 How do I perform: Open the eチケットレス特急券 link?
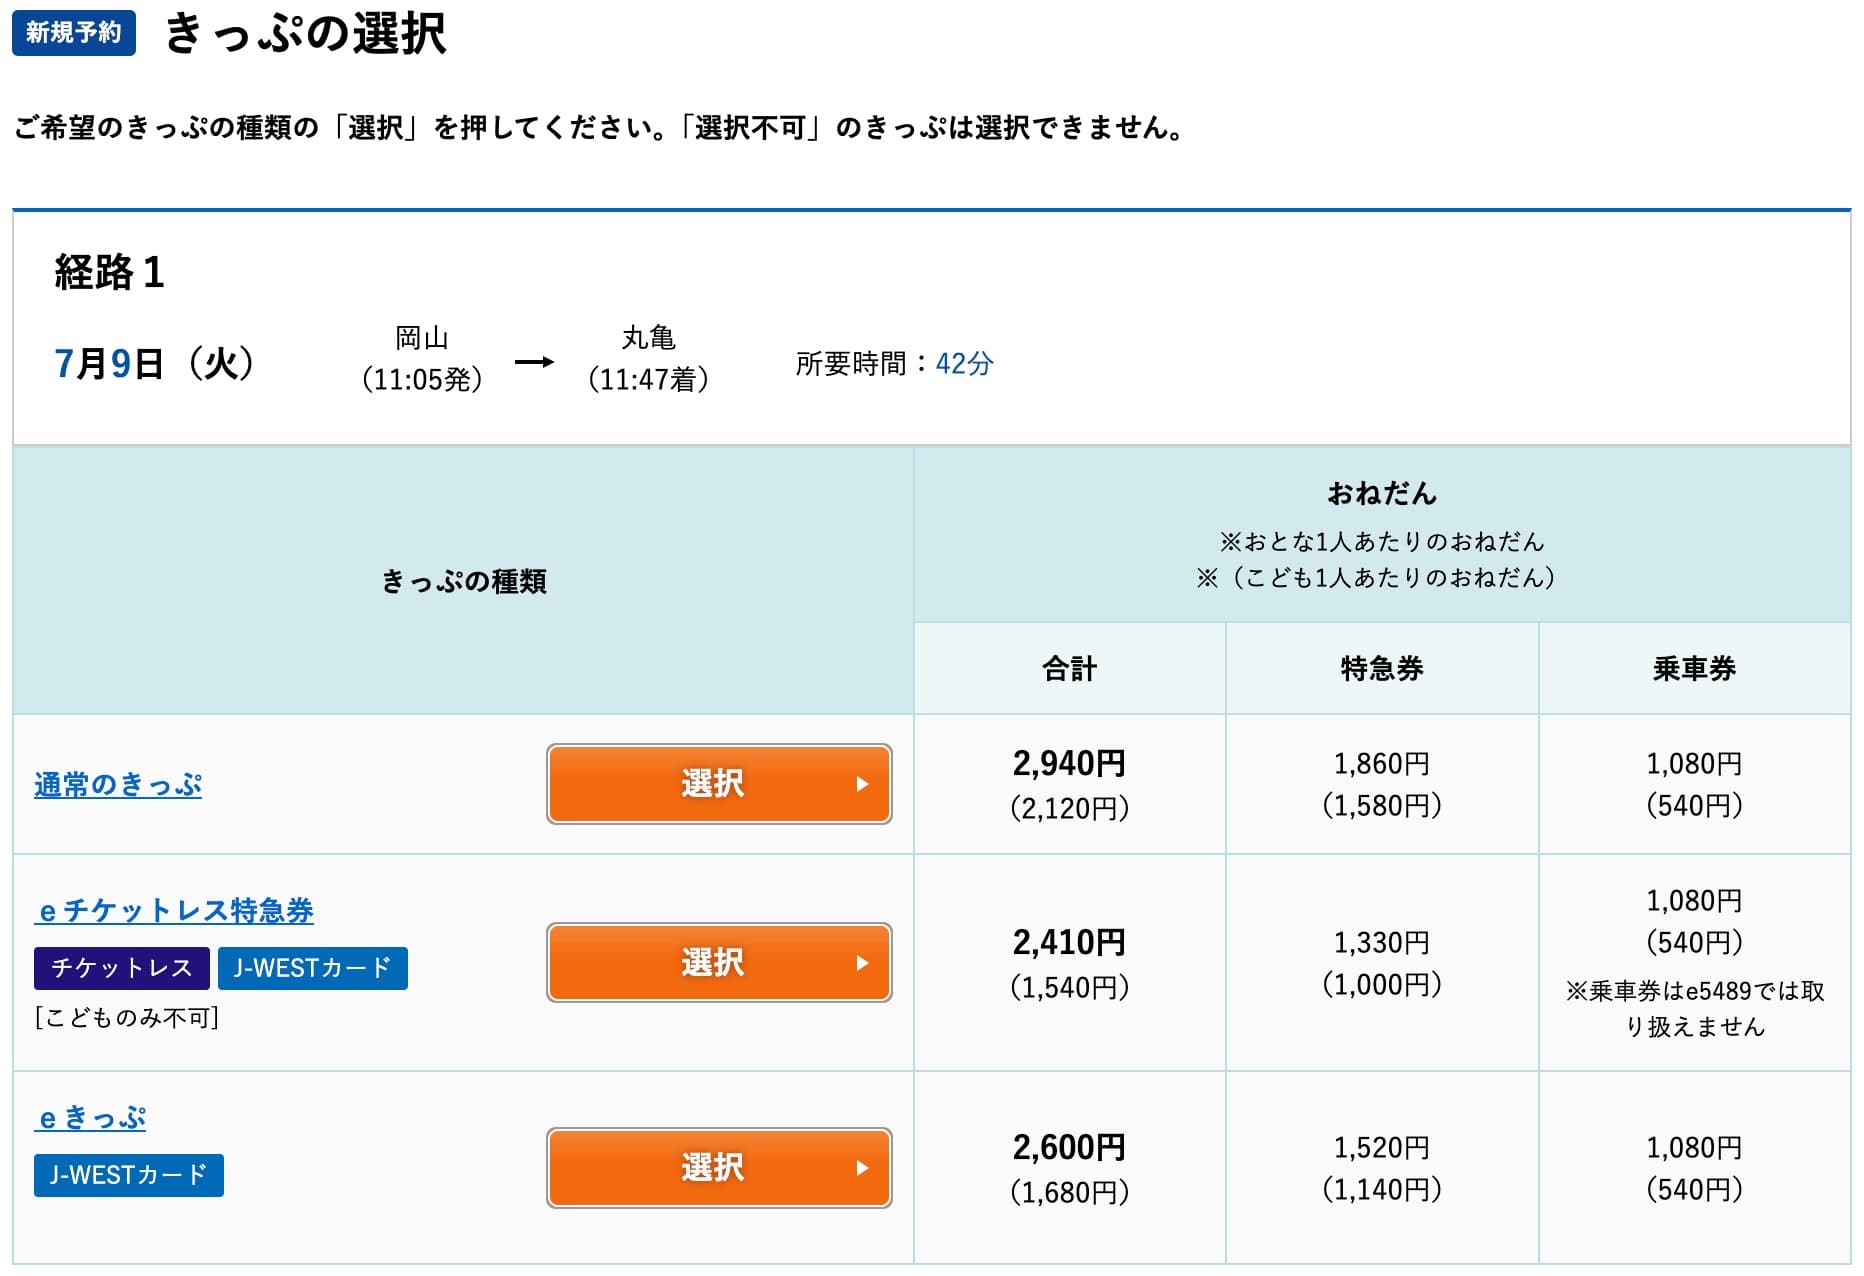pyautogui.click(x=174, y=910)
